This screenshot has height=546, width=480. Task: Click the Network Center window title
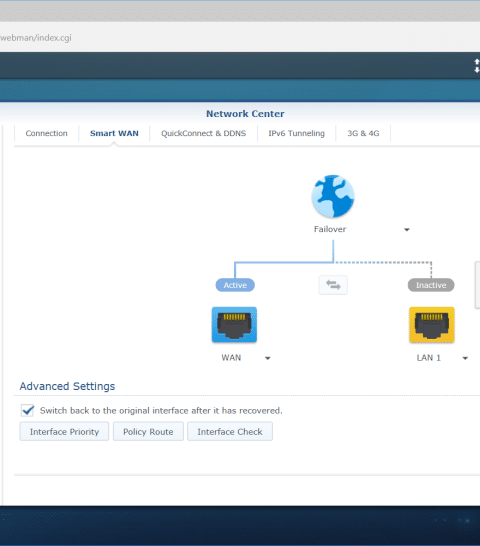coord(245,114)
